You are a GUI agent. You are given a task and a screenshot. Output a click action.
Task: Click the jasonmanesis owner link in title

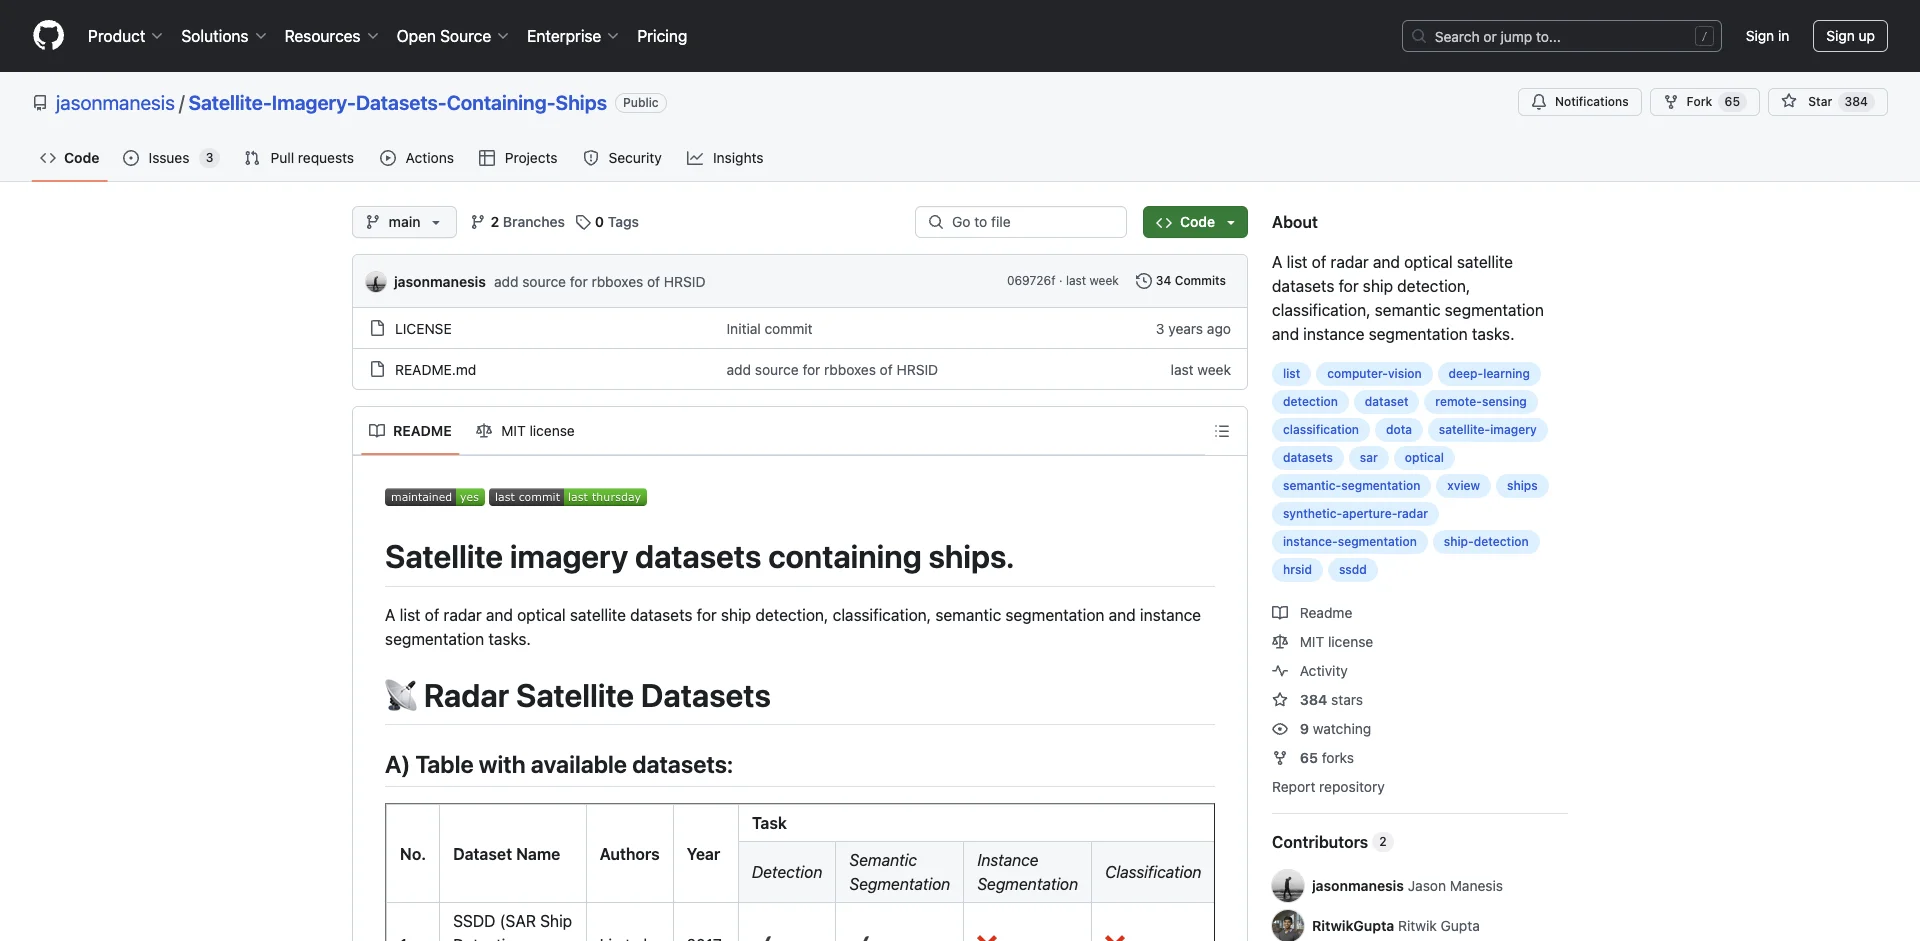pos(115,103)
